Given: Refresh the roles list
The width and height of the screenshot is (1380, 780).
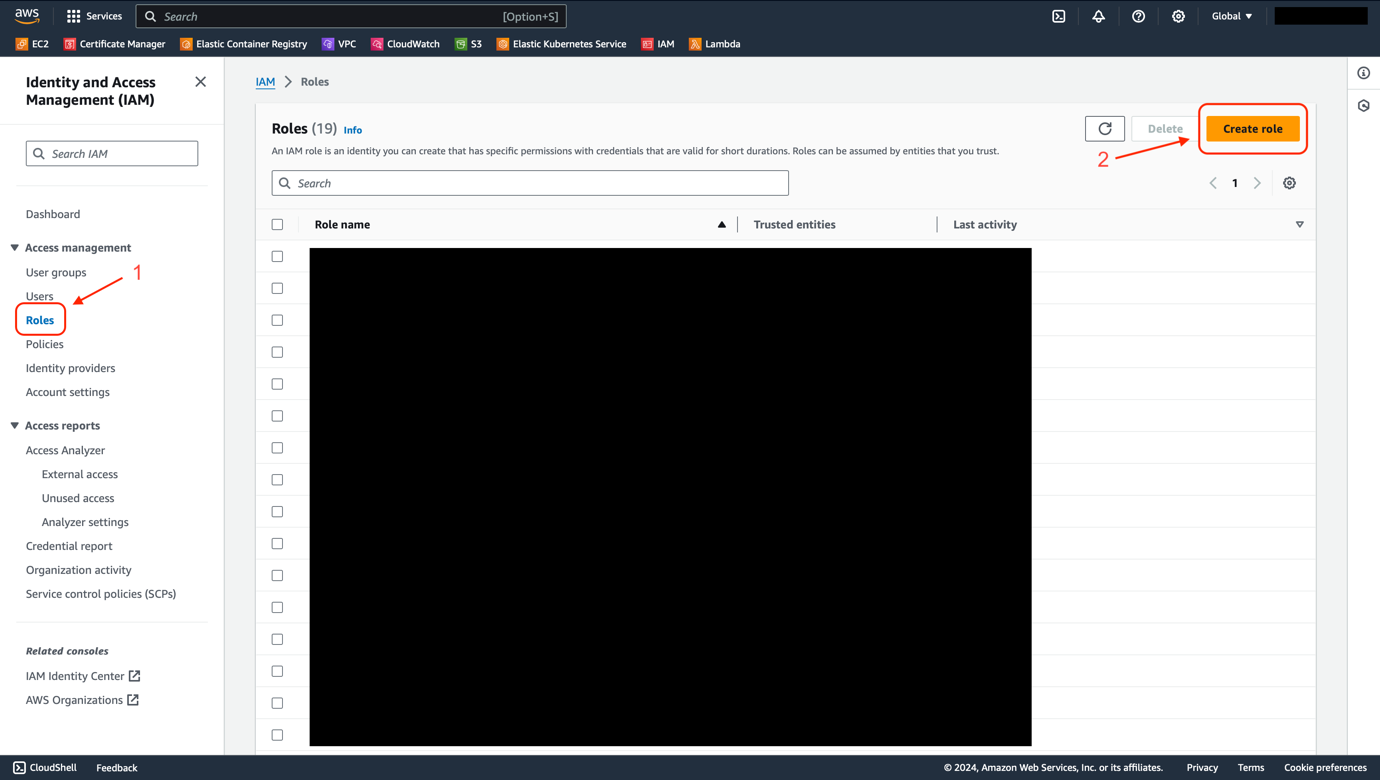Looking at the screenshot, I should coord(1105,129).
